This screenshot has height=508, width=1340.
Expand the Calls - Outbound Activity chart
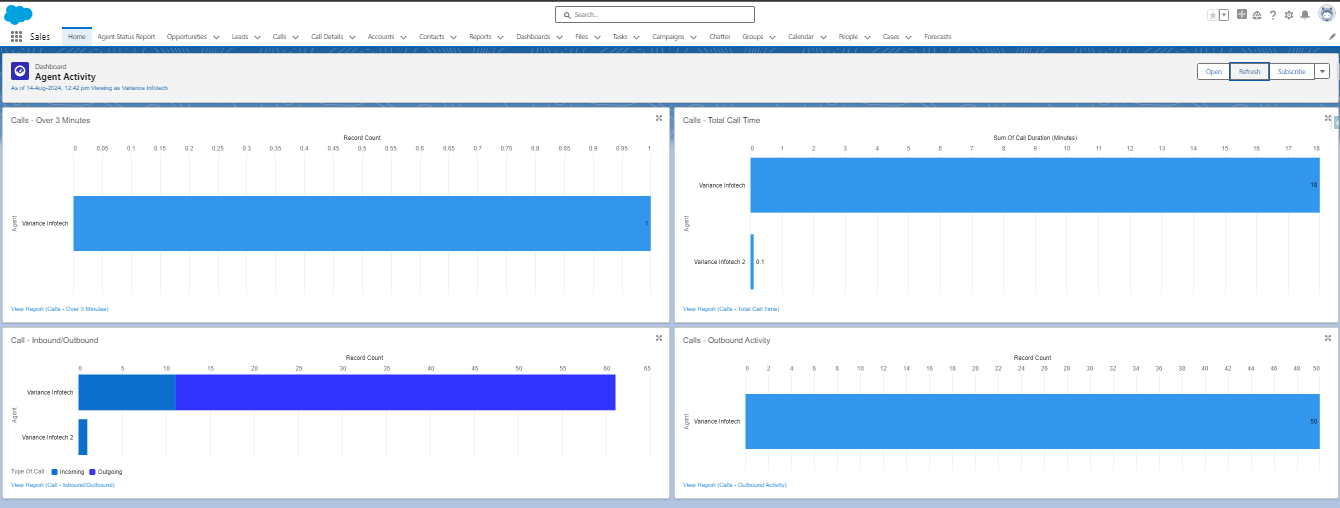click(x=1328, y=338)
